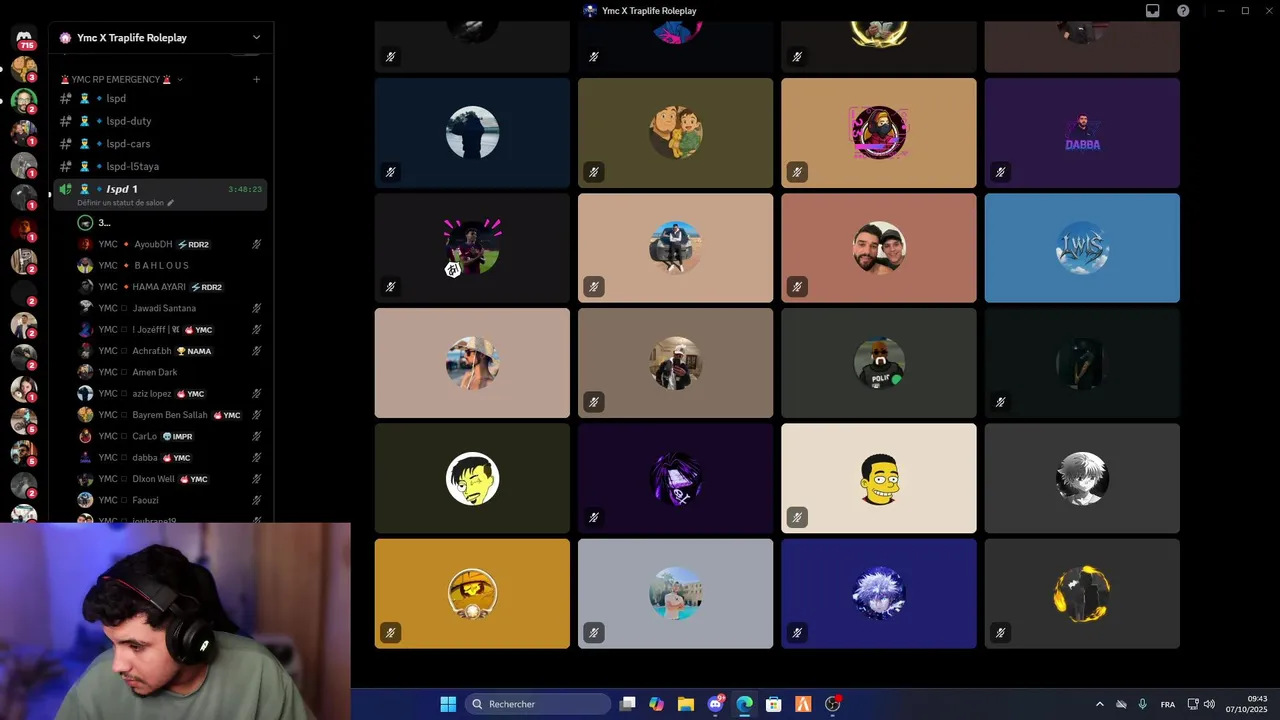Click the voice speaker icon of lspd 1
Screen dimensions: 1280x720
65,189
